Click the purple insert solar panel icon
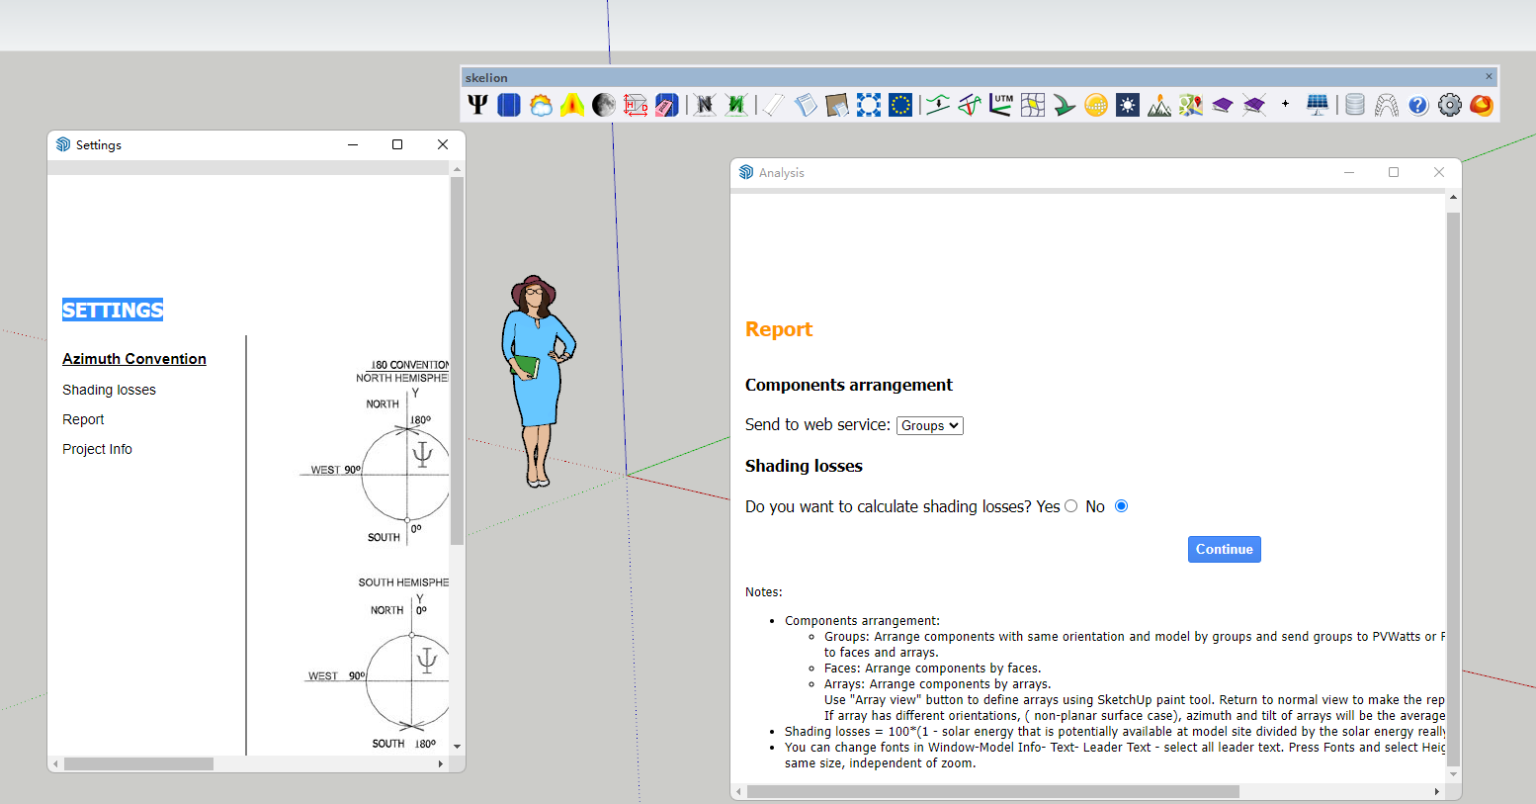 [x=1221, y=104]
